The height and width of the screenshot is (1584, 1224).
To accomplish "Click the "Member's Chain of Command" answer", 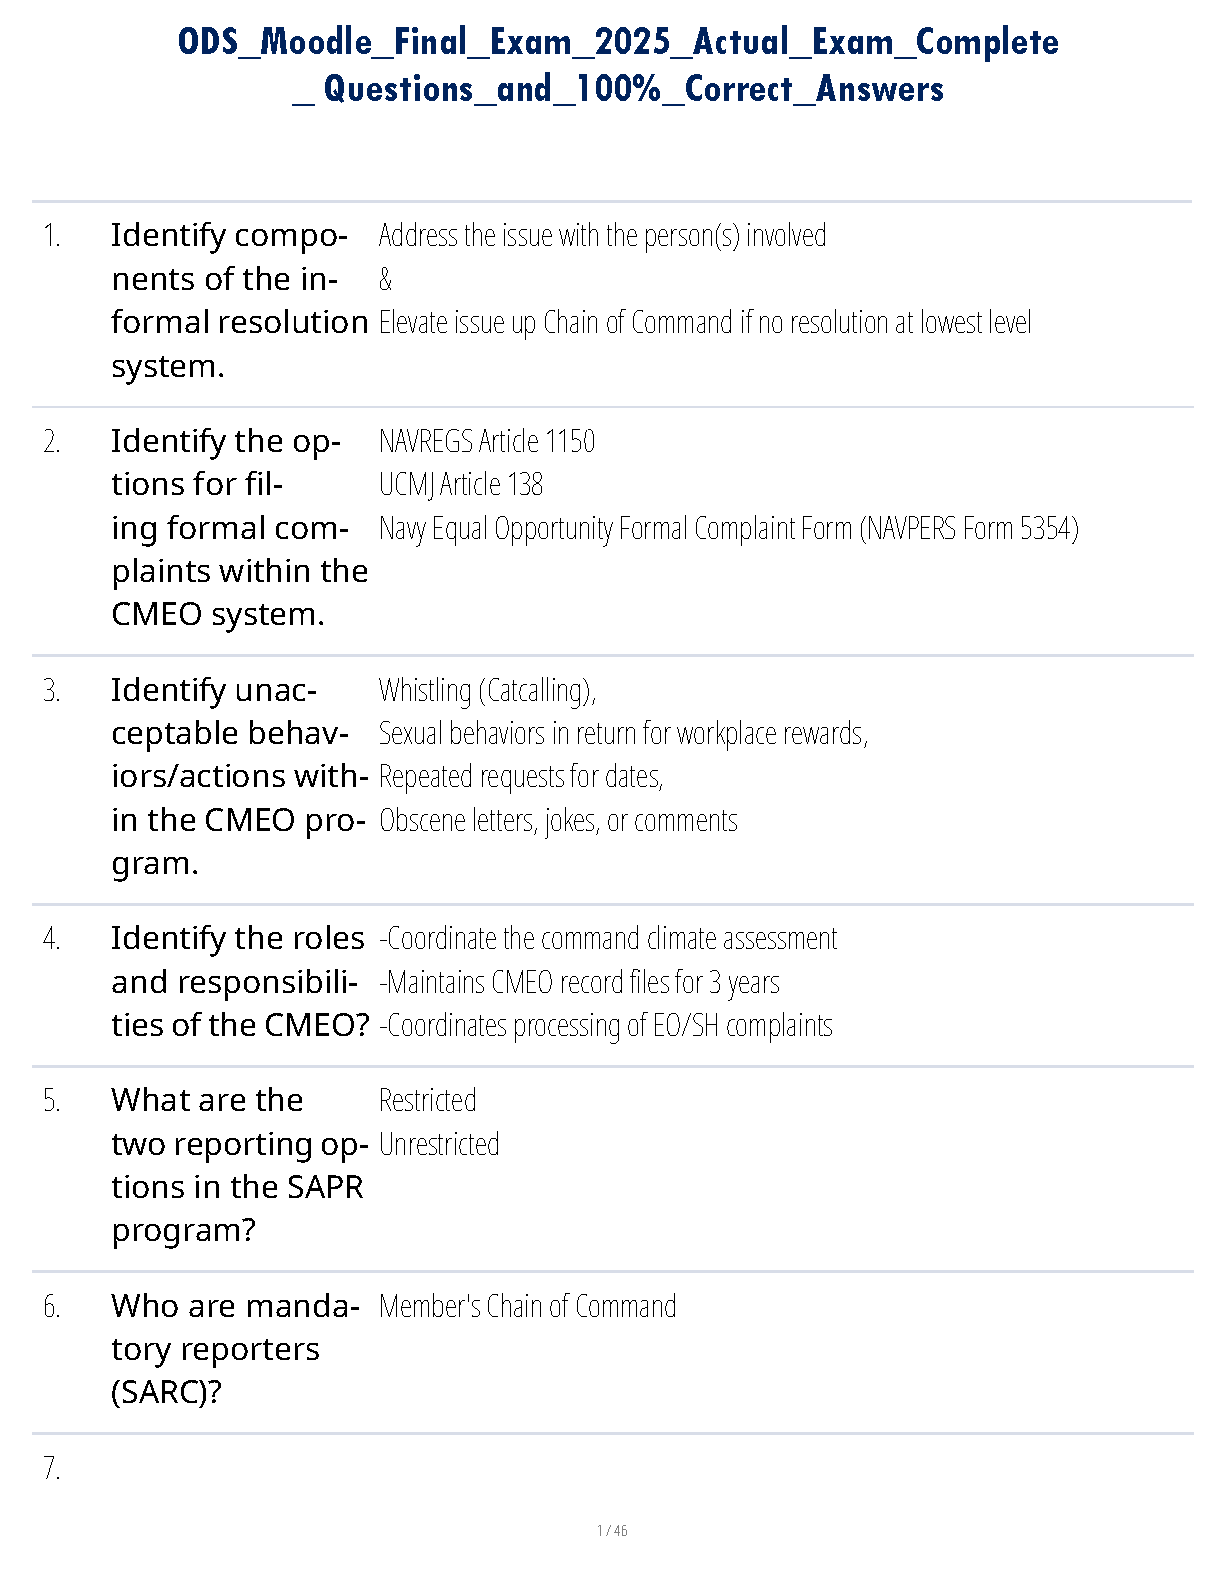I will pyautogui.click(x=527, y=1307).
